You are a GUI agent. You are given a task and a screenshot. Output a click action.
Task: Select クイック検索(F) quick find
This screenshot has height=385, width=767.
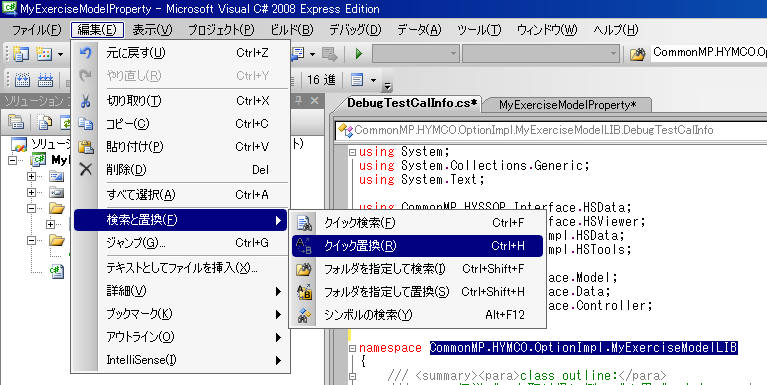point(417,223)
